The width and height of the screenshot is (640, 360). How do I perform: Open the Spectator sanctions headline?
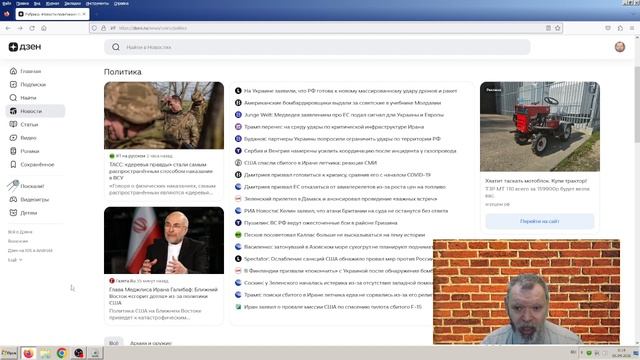tap(338, 259)
